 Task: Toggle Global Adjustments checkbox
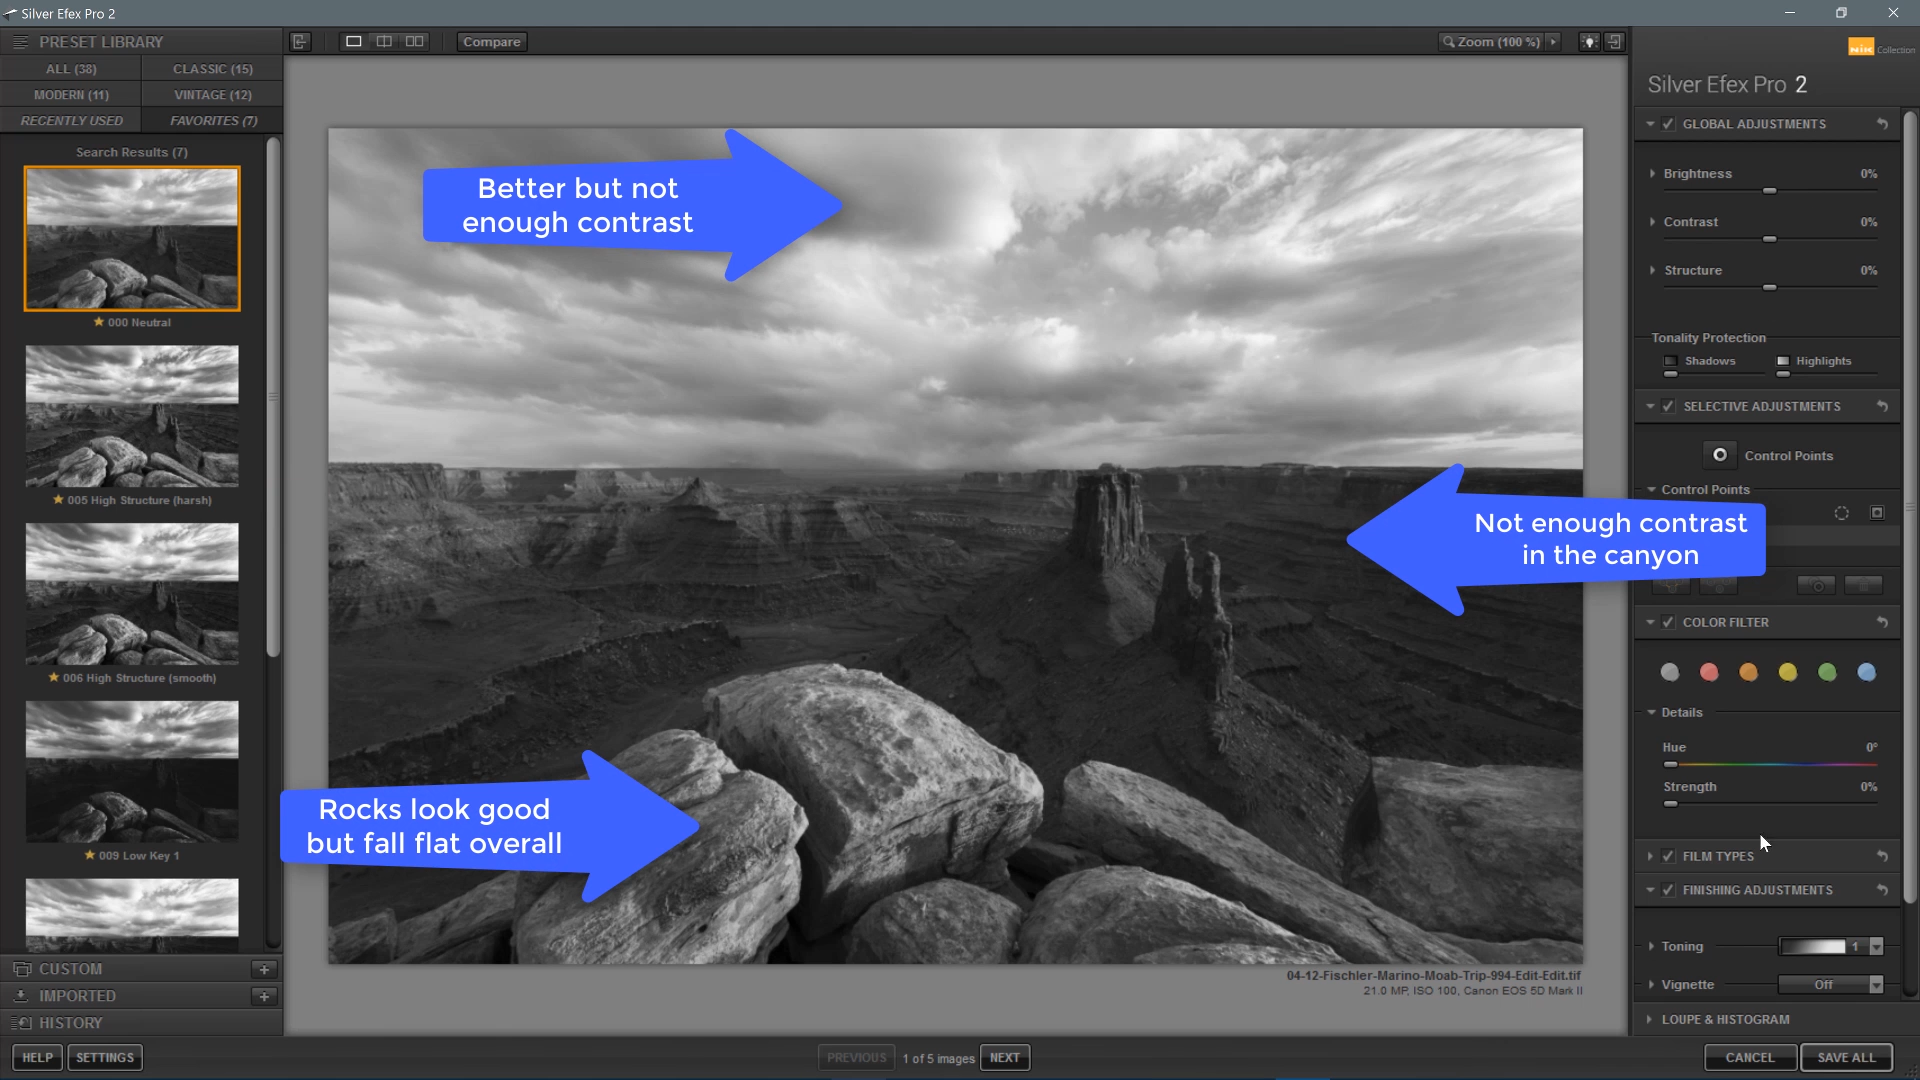point(1668,124)
